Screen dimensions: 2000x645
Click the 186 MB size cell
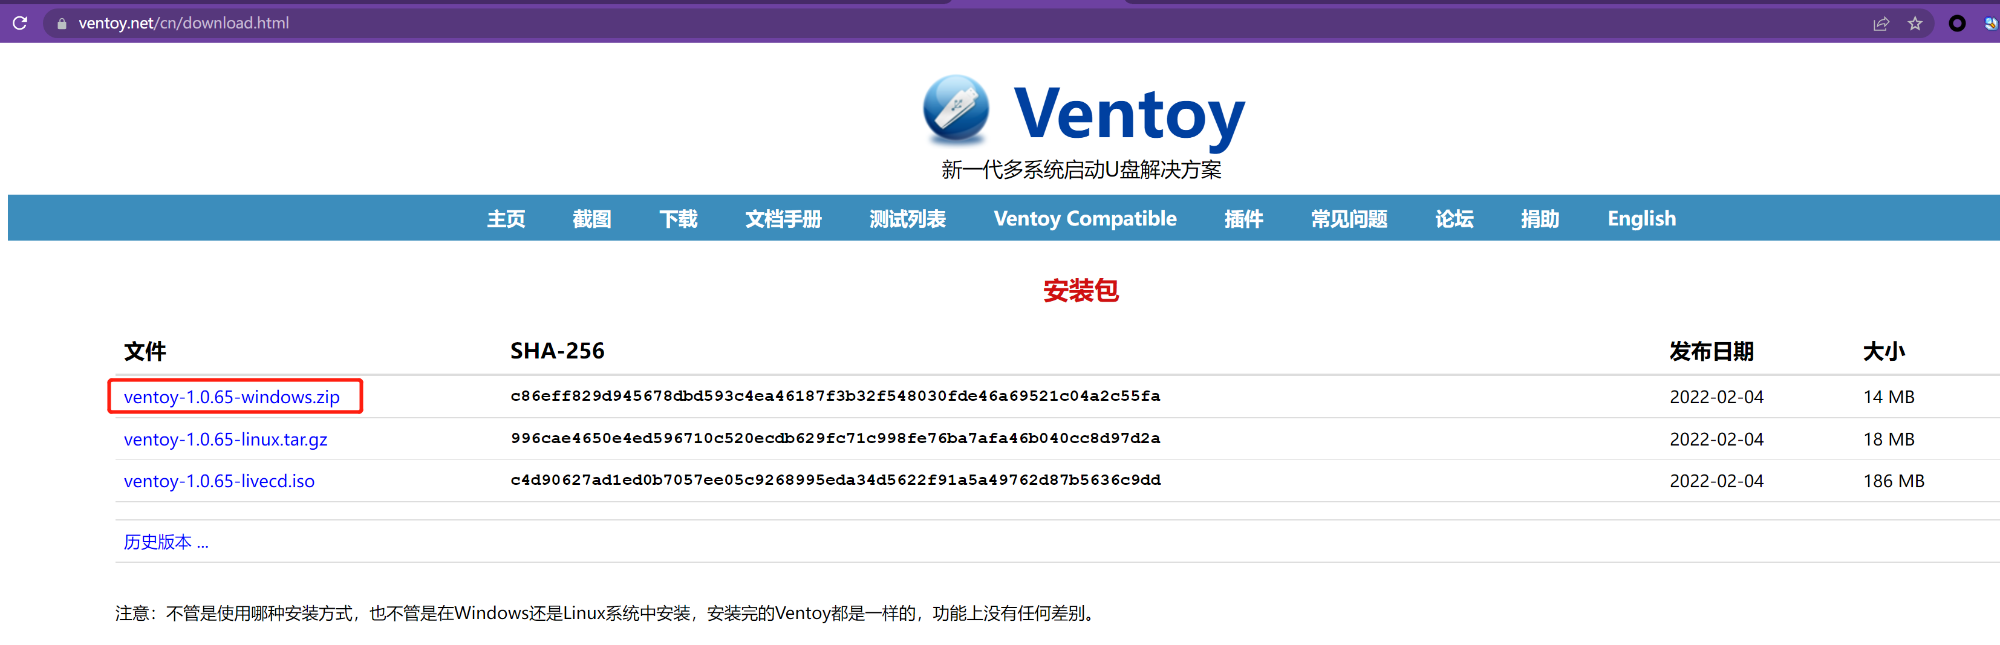[x=1894, y=481]
